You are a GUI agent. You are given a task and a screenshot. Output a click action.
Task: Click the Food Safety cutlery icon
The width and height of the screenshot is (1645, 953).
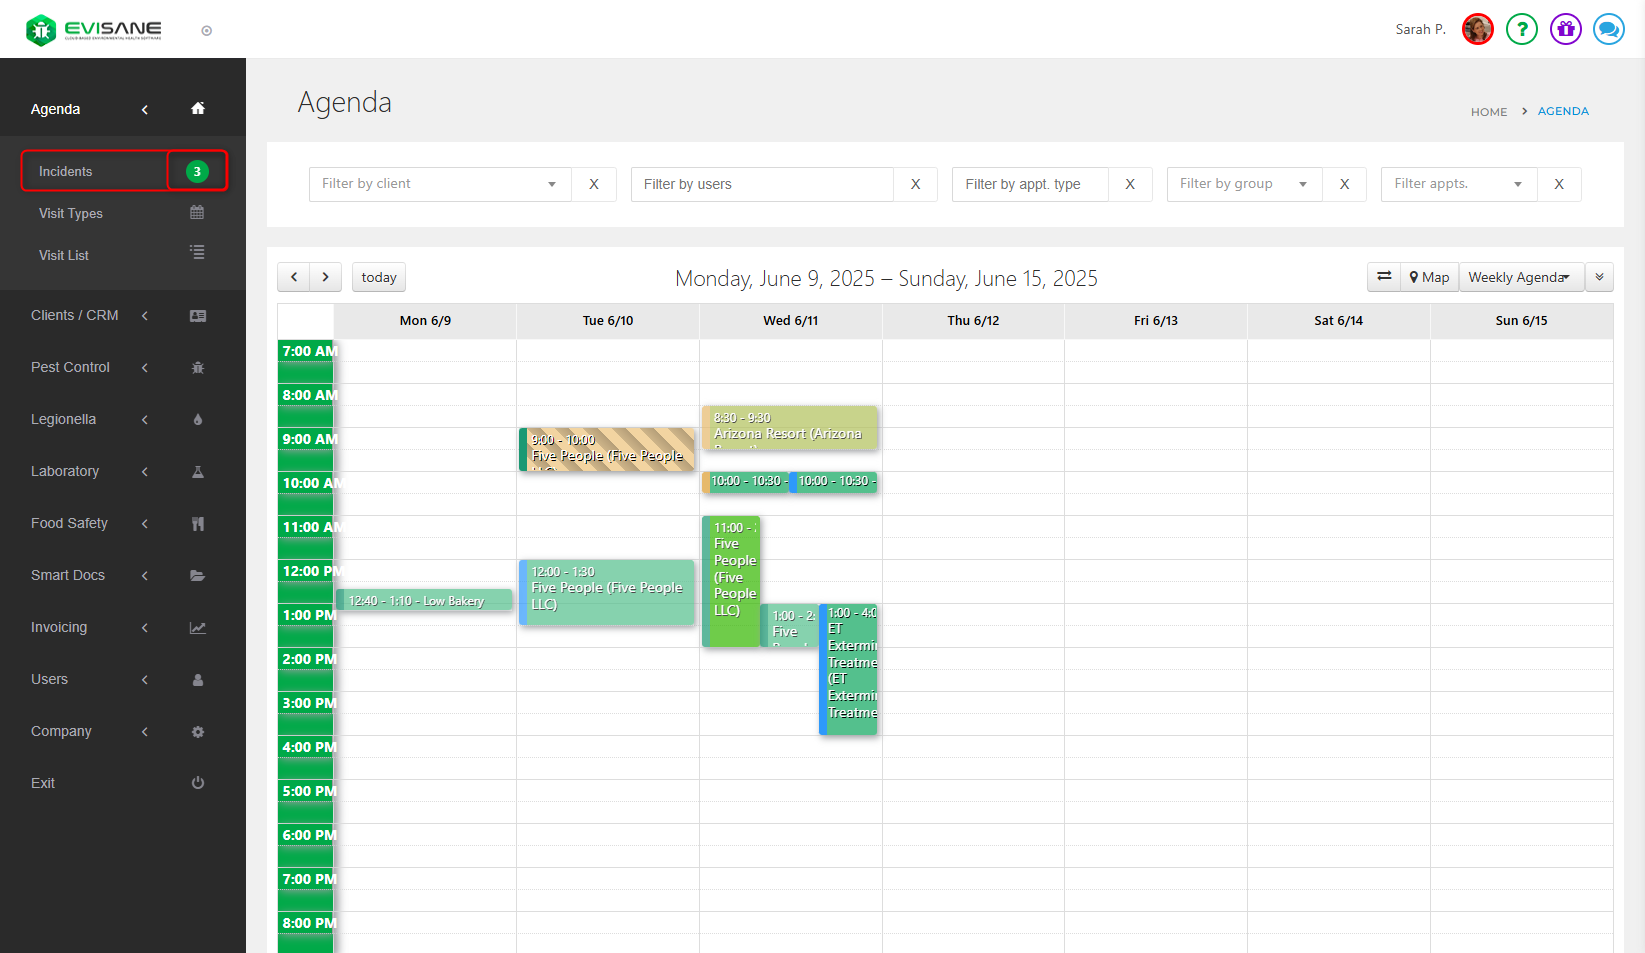tap(198, 523)
